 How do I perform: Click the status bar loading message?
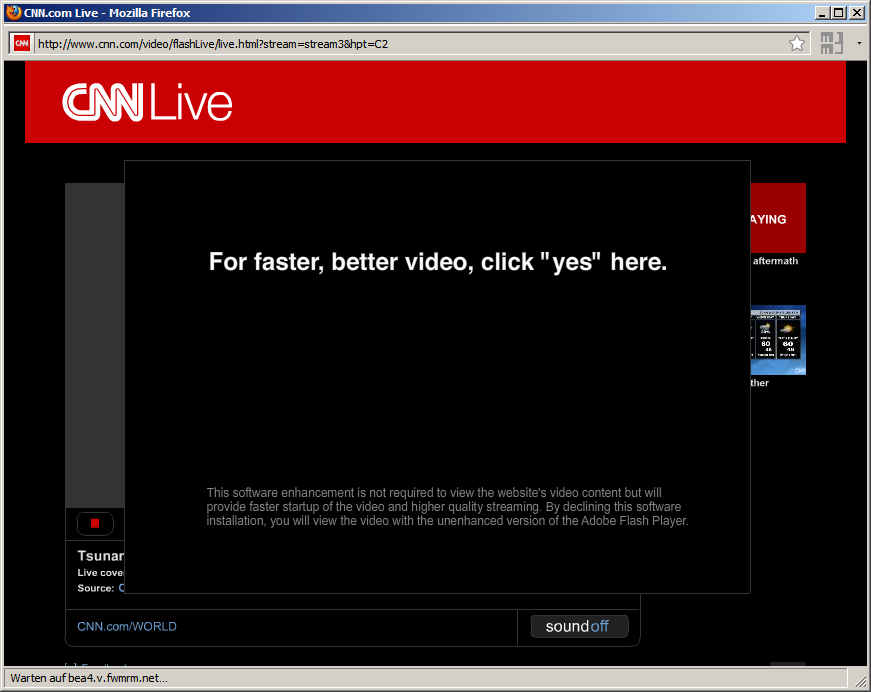pos(89,678)
